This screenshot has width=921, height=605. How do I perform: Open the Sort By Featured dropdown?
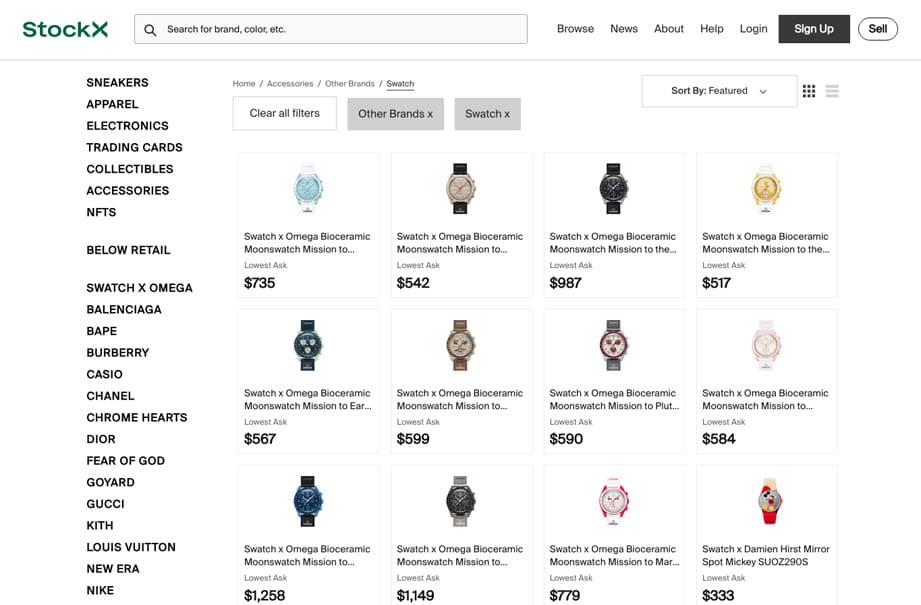(x=719, y=91)
